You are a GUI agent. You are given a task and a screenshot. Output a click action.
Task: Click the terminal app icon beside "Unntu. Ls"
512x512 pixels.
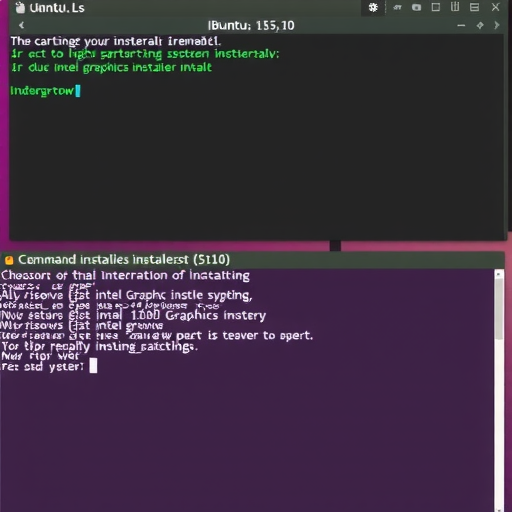point(20,8)
